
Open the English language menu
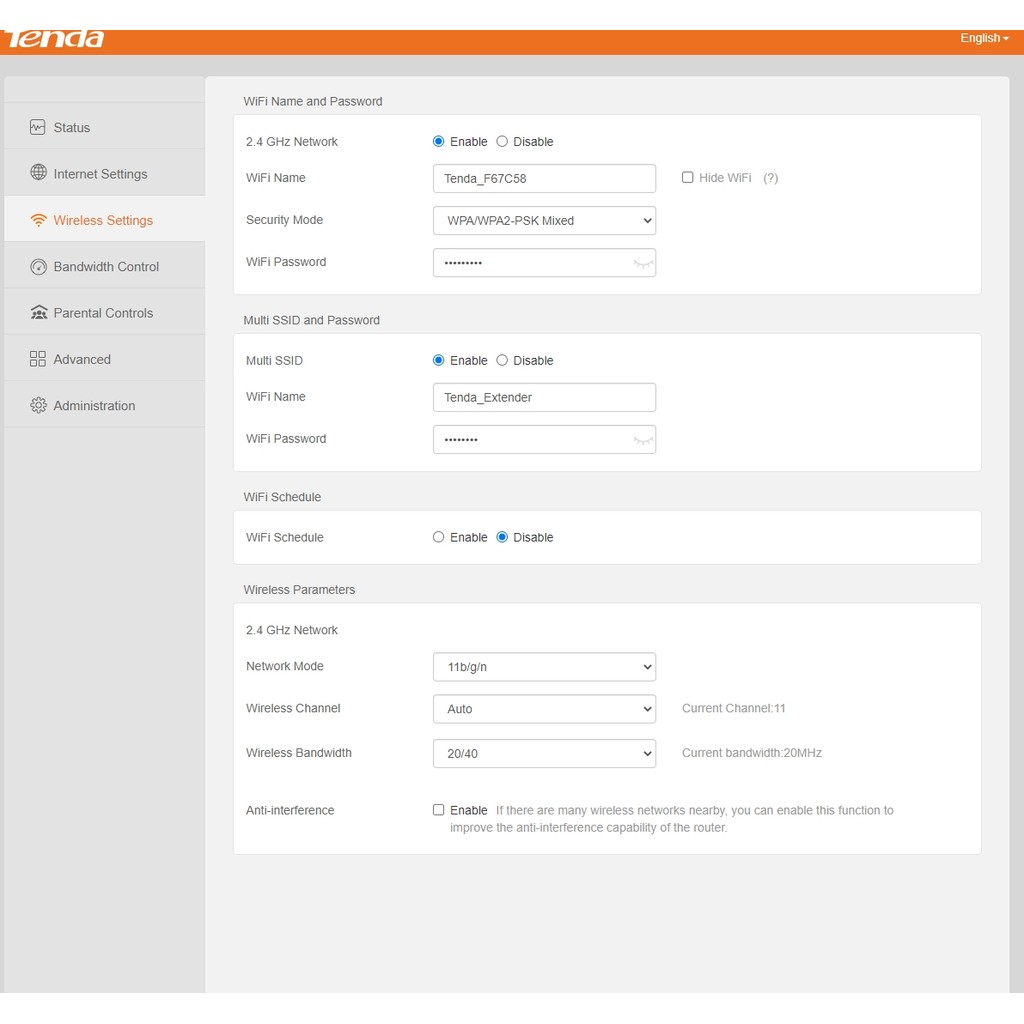[x=984, y=38]
